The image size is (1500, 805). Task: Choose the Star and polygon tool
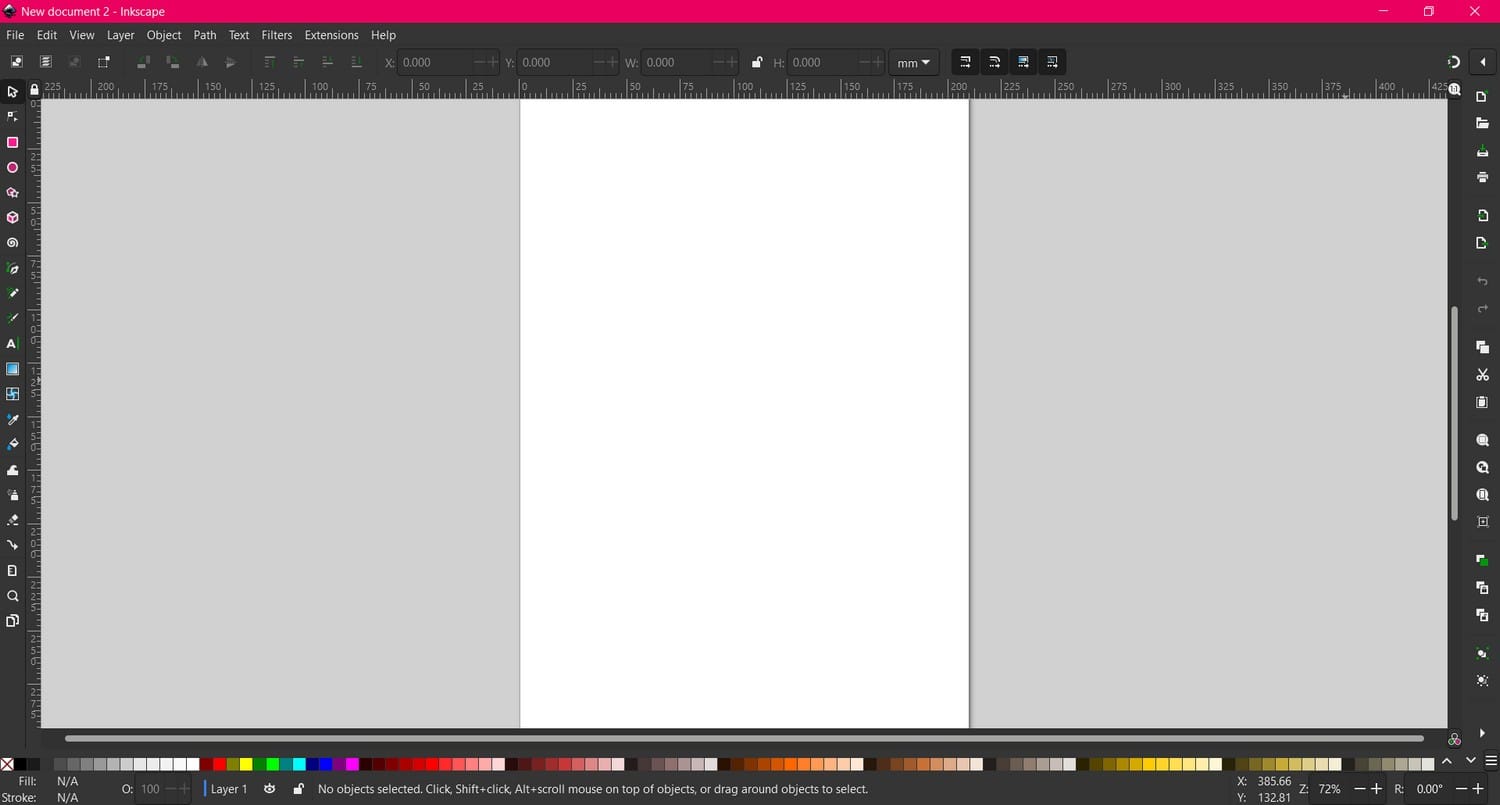12,193
